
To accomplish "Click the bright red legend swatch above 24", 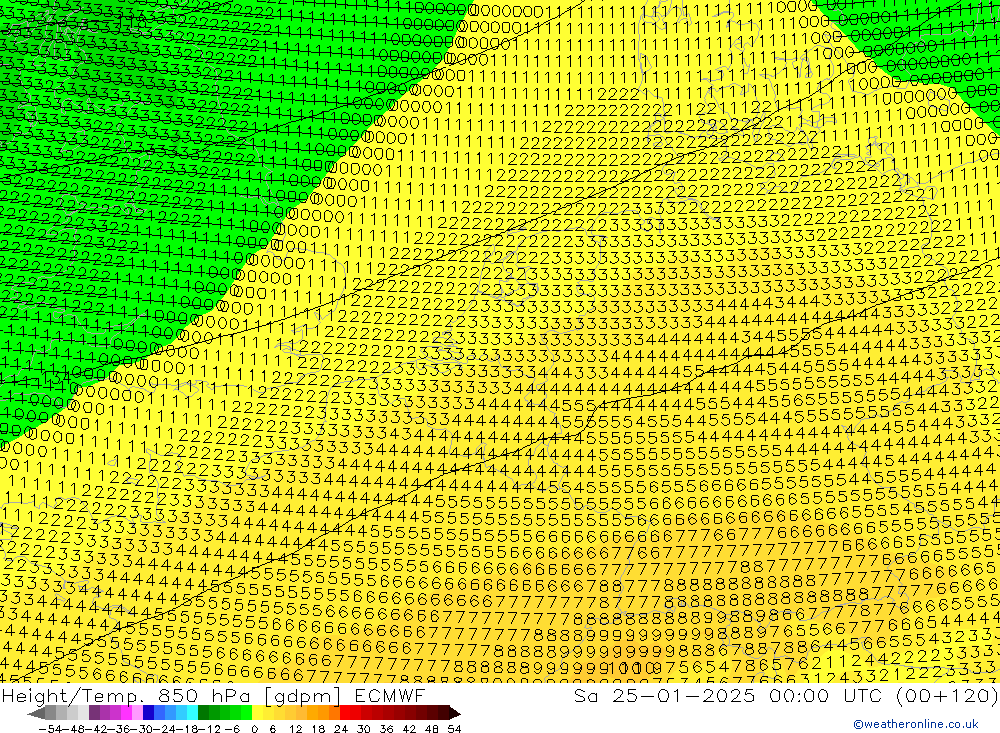I will click(345, 713).
